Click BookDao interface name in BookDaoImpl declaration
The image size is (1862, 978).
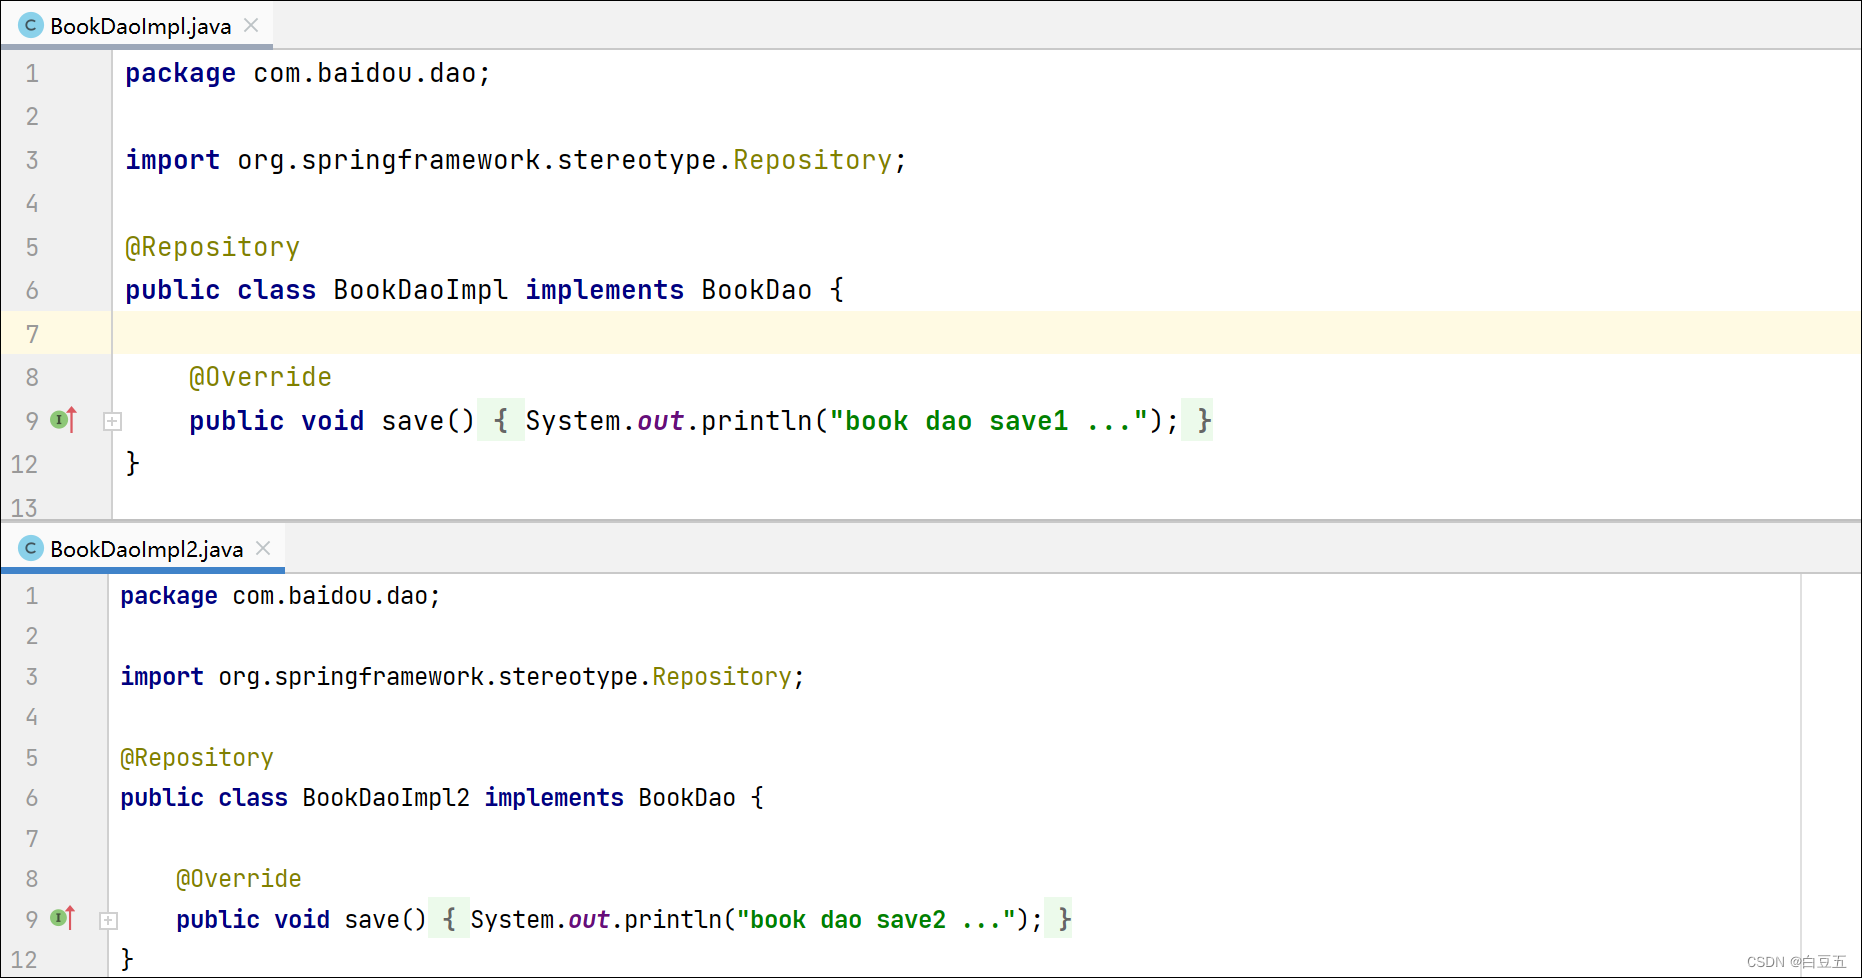pyautogui.click(x=756, y=290)
